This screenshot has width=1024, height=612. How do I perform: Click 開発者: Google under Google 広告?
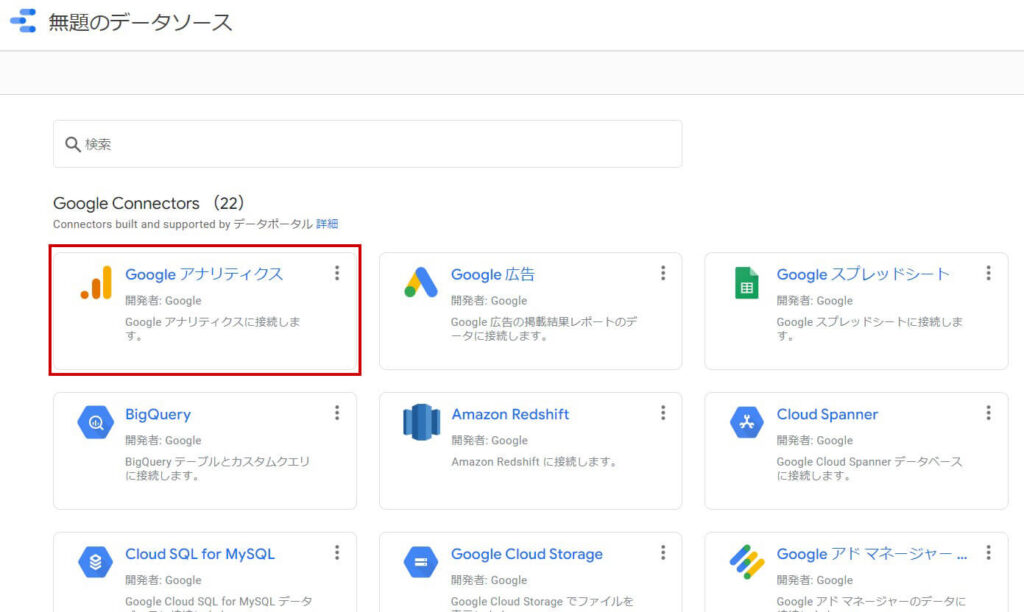coord(489,300)
